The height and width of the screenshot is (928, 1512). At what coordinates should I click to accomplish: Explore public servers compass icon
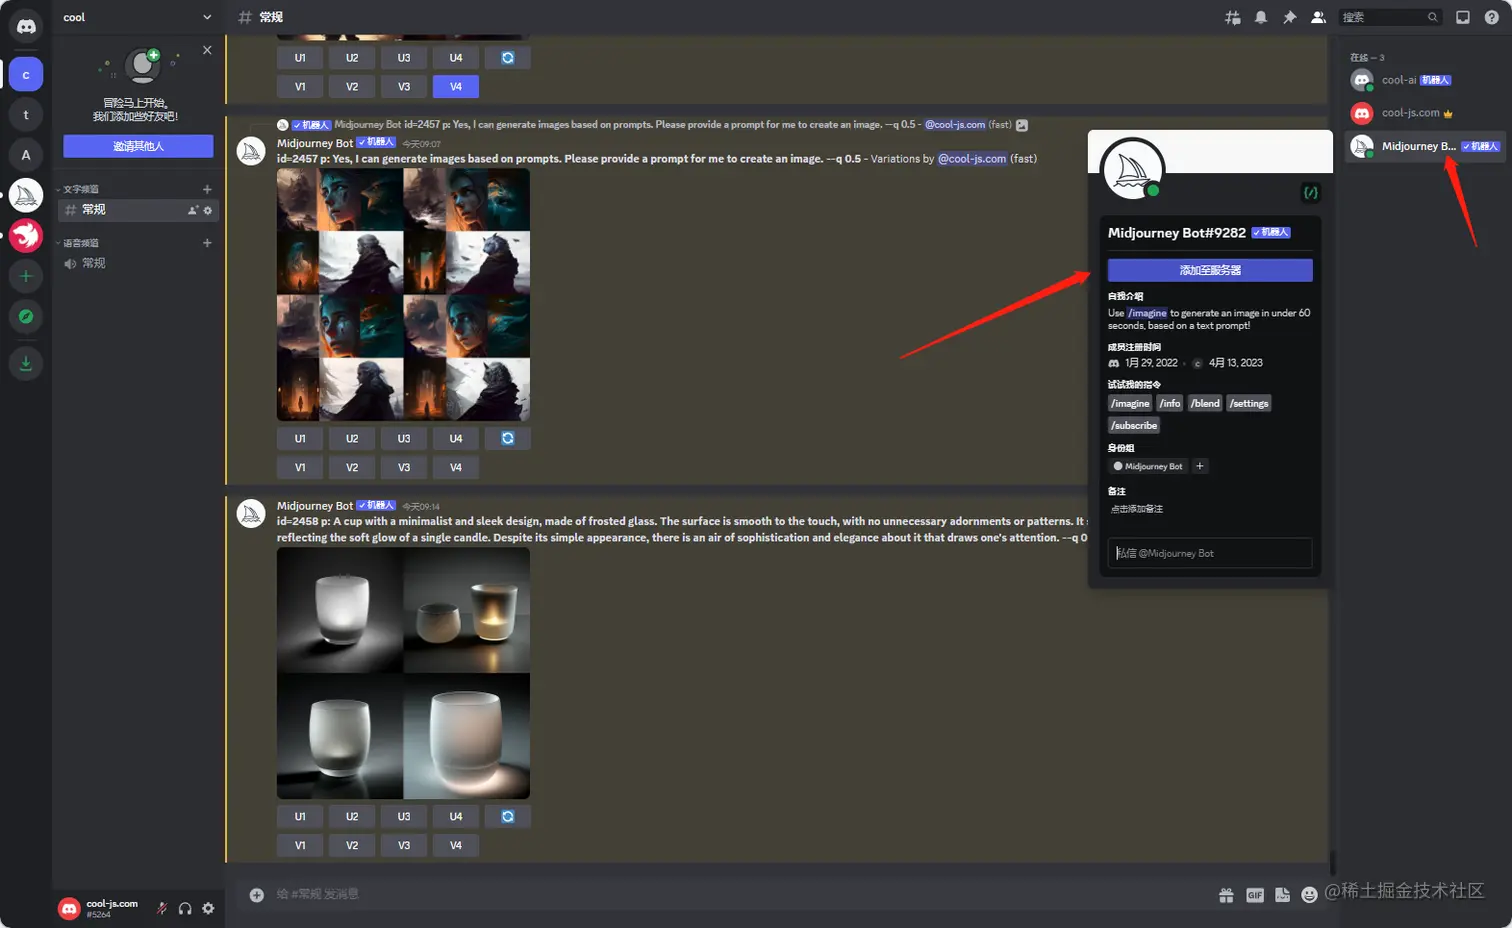coord(26,317)
